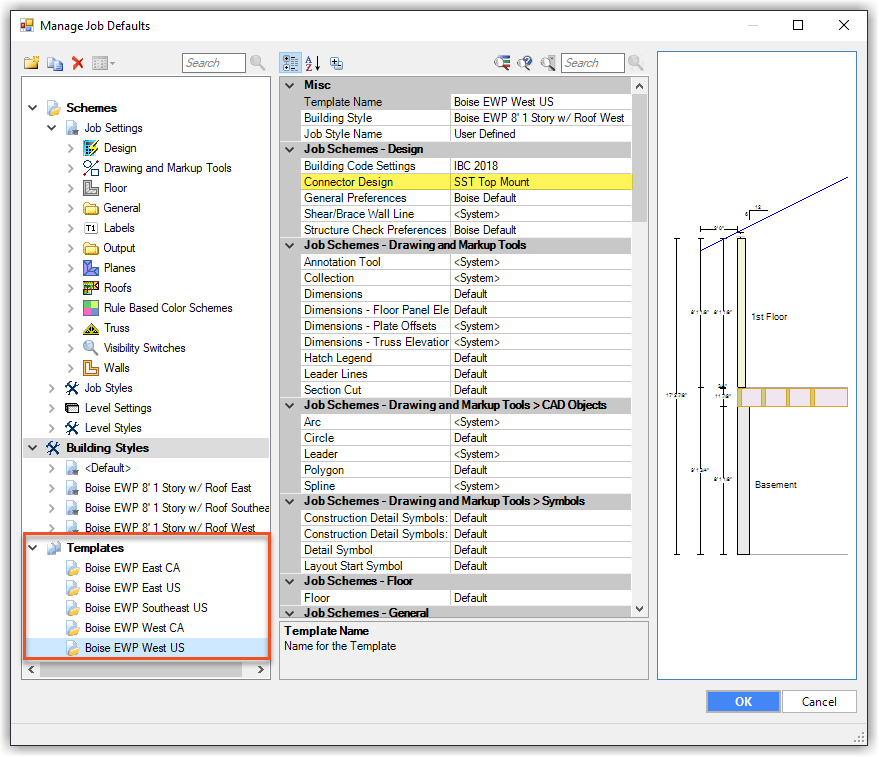Click the Cancel button
Viewport: 879px width, 757px height.
[819, 701]
